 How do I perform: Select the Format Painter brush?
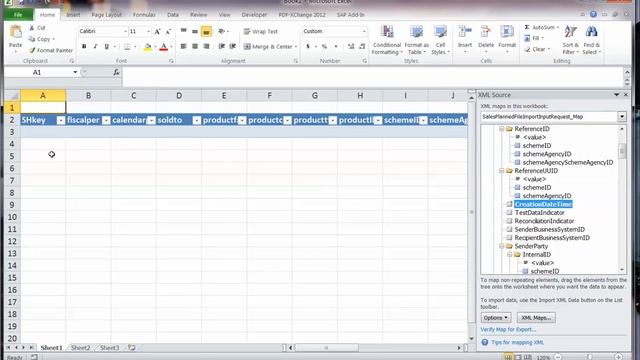(x=32, y=50)
